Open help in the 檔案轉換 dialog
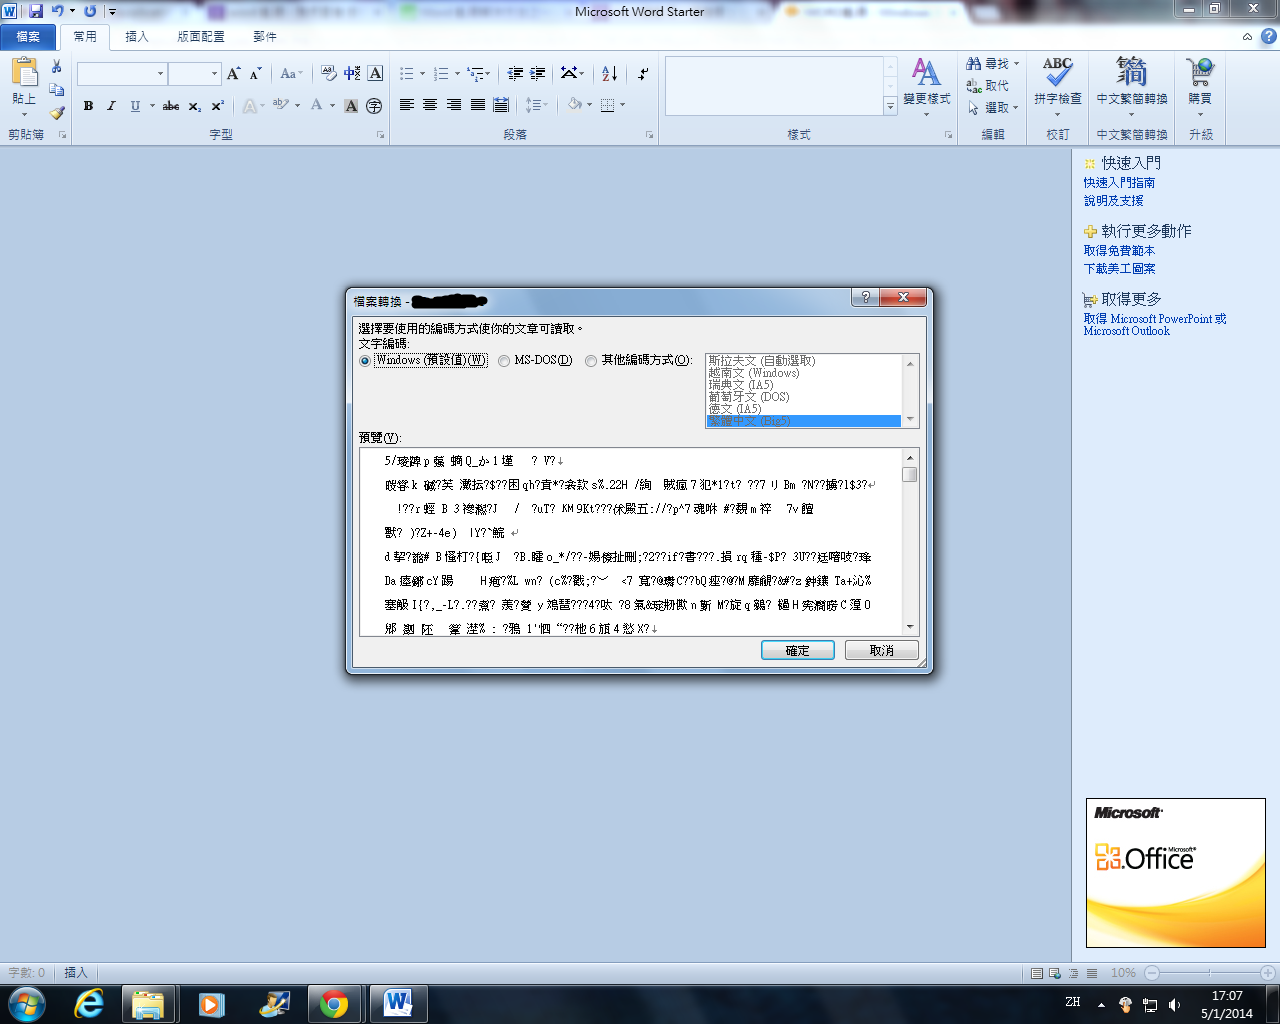The width and height of the screenshot is (1280, 1024). pos(865,297)
